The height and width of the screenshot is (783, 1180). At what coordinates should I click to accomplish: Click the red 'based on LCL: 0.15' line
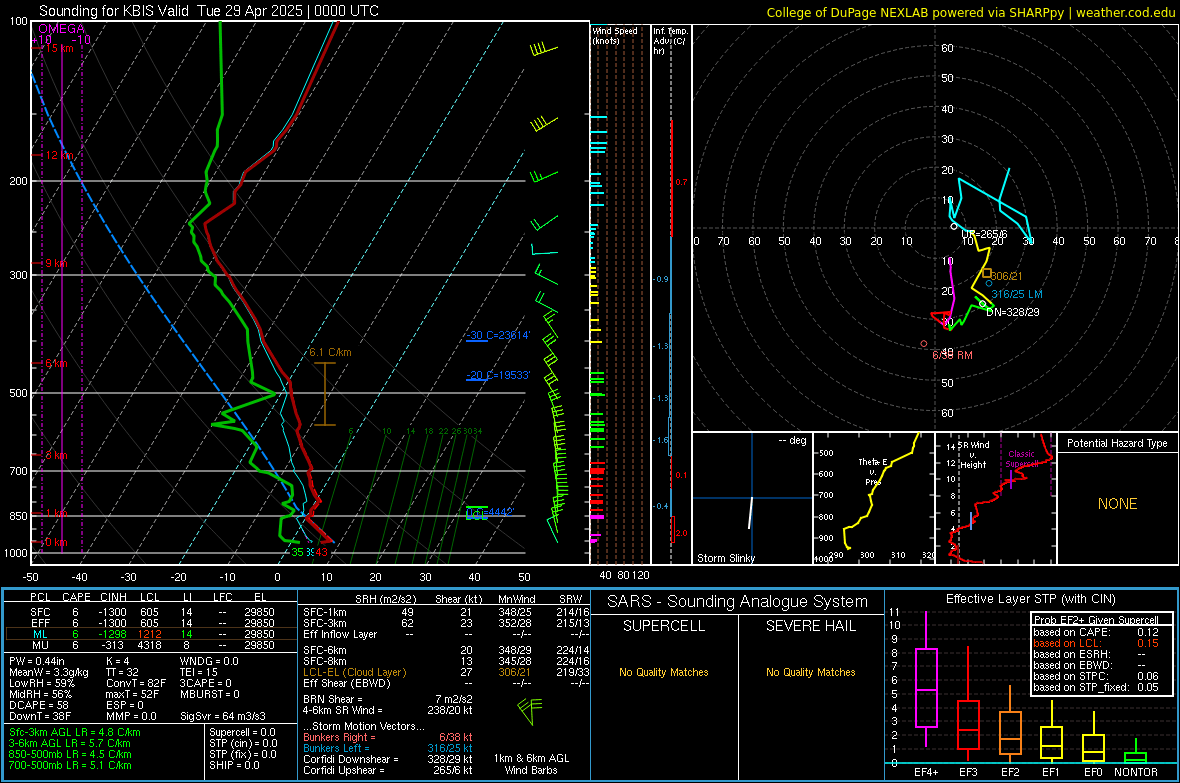pyautogui.click(x=1096, y=643)
